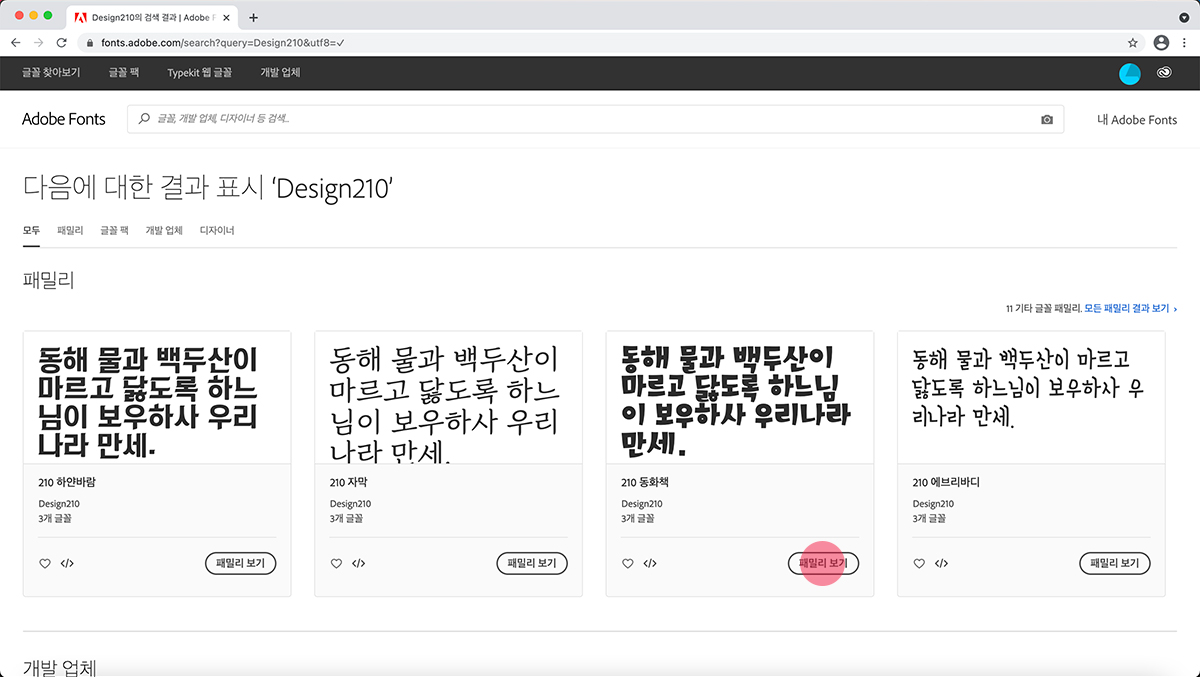1200x677 pixels.
Task: Click the search magnifier icon in font search
Action: tap(145, 119)
